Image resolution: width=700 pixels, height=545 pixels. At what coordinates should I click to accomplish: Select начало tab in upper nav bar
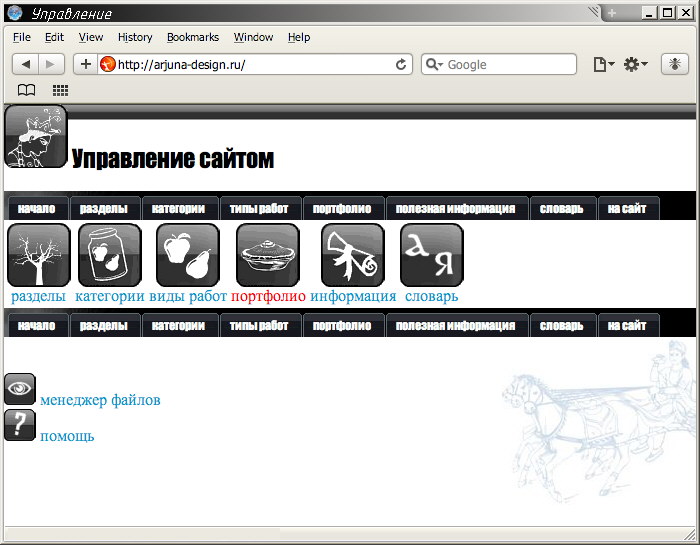37,208
